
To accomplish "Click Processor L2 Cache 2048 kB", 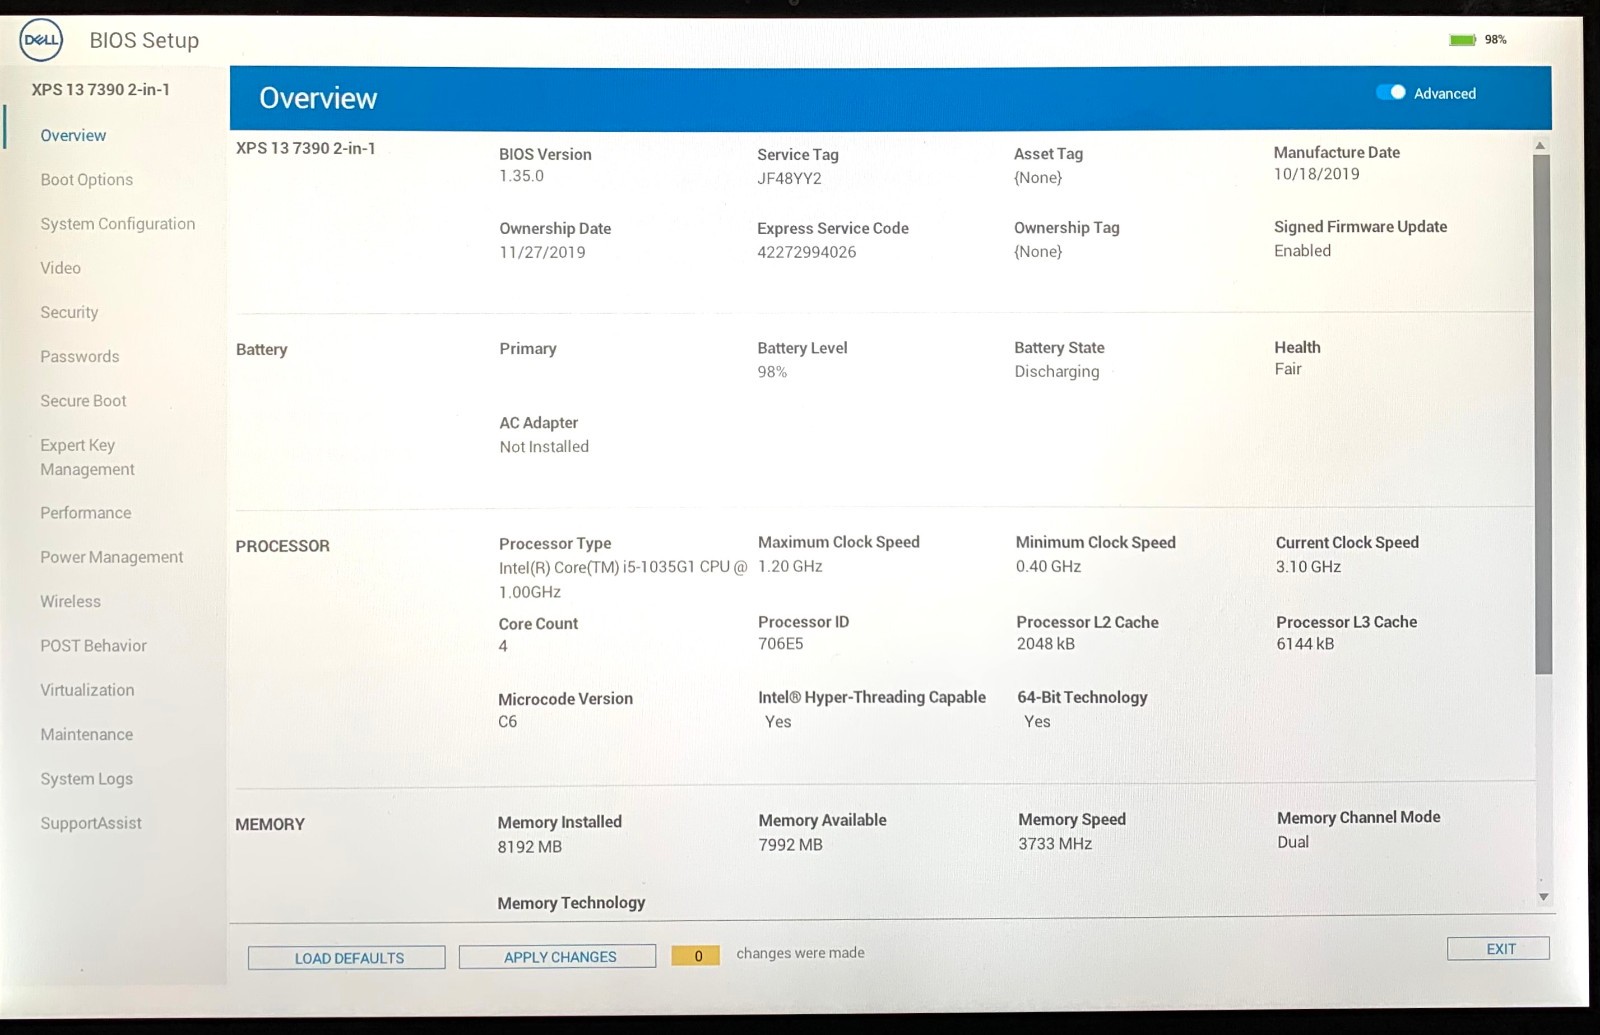I will (x=1045, y=644).
